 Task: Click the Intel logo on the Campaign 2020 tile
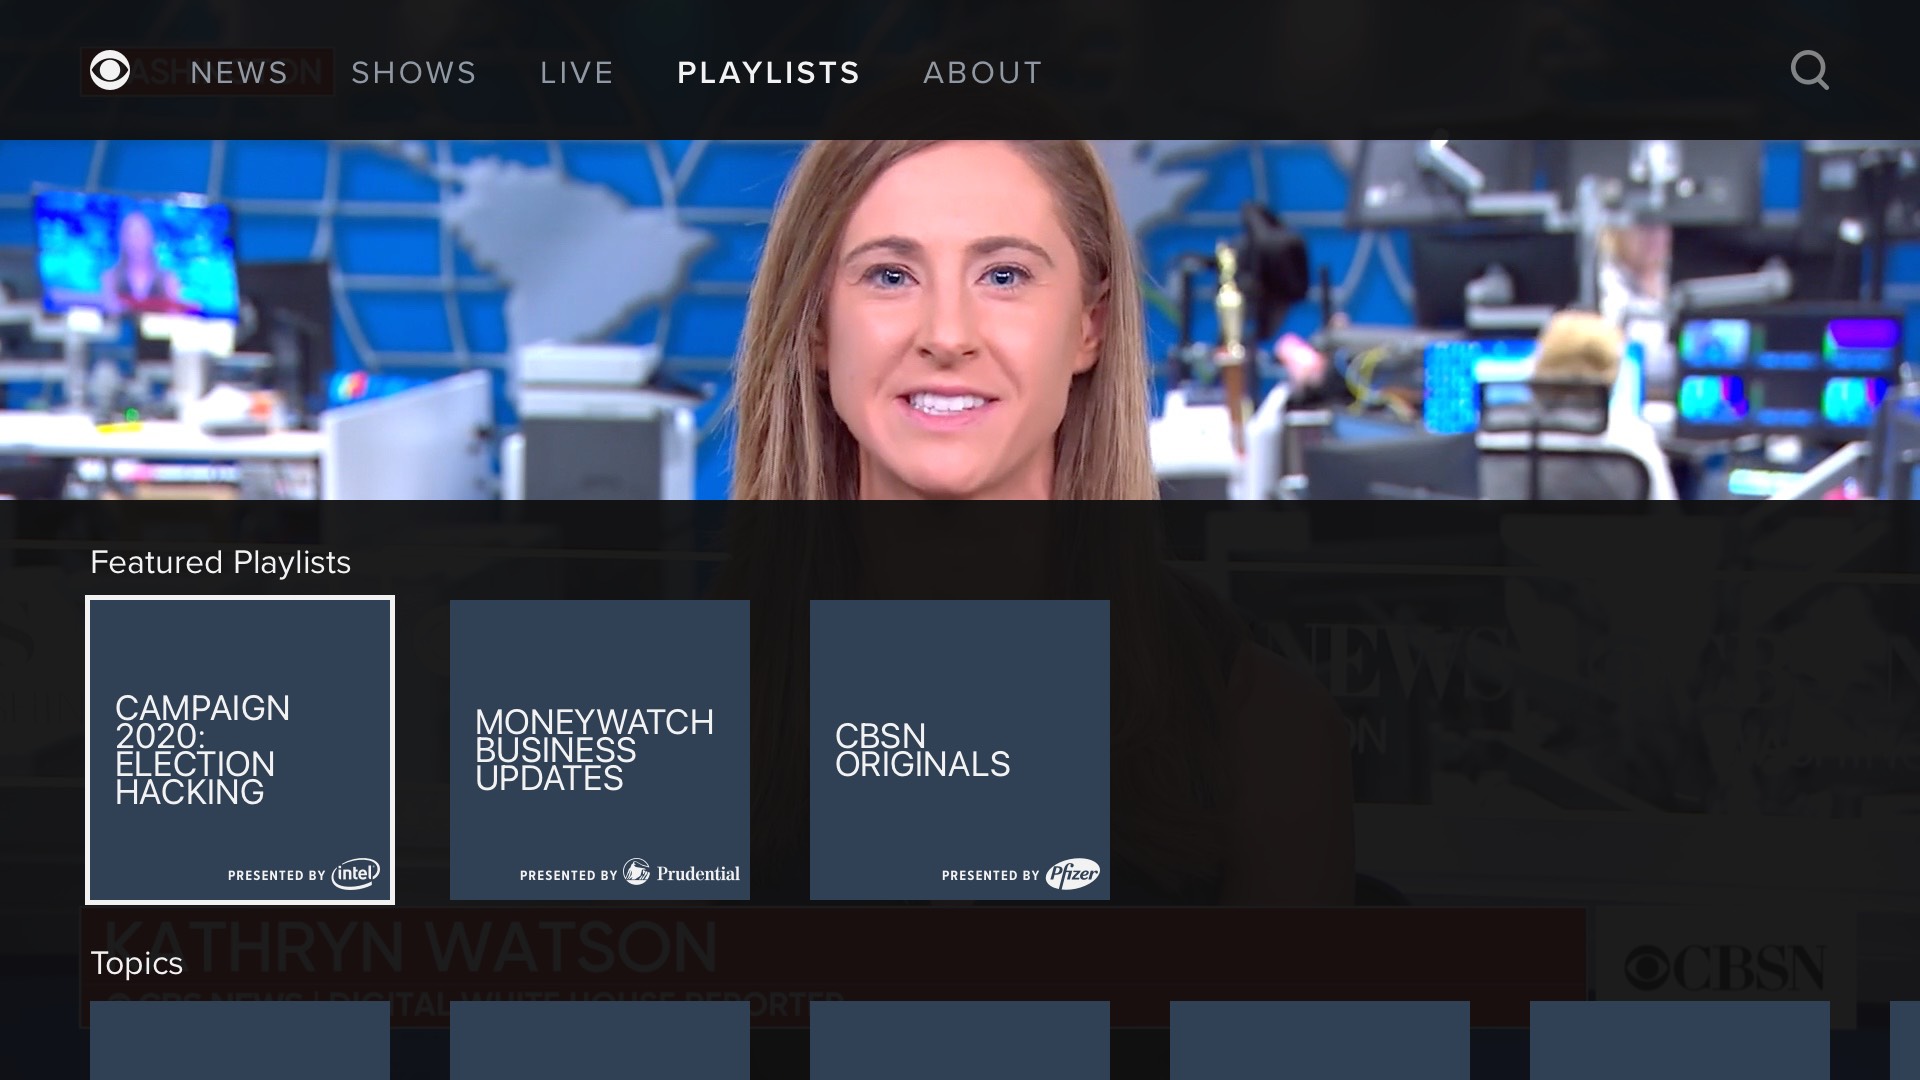coord(355,873)
